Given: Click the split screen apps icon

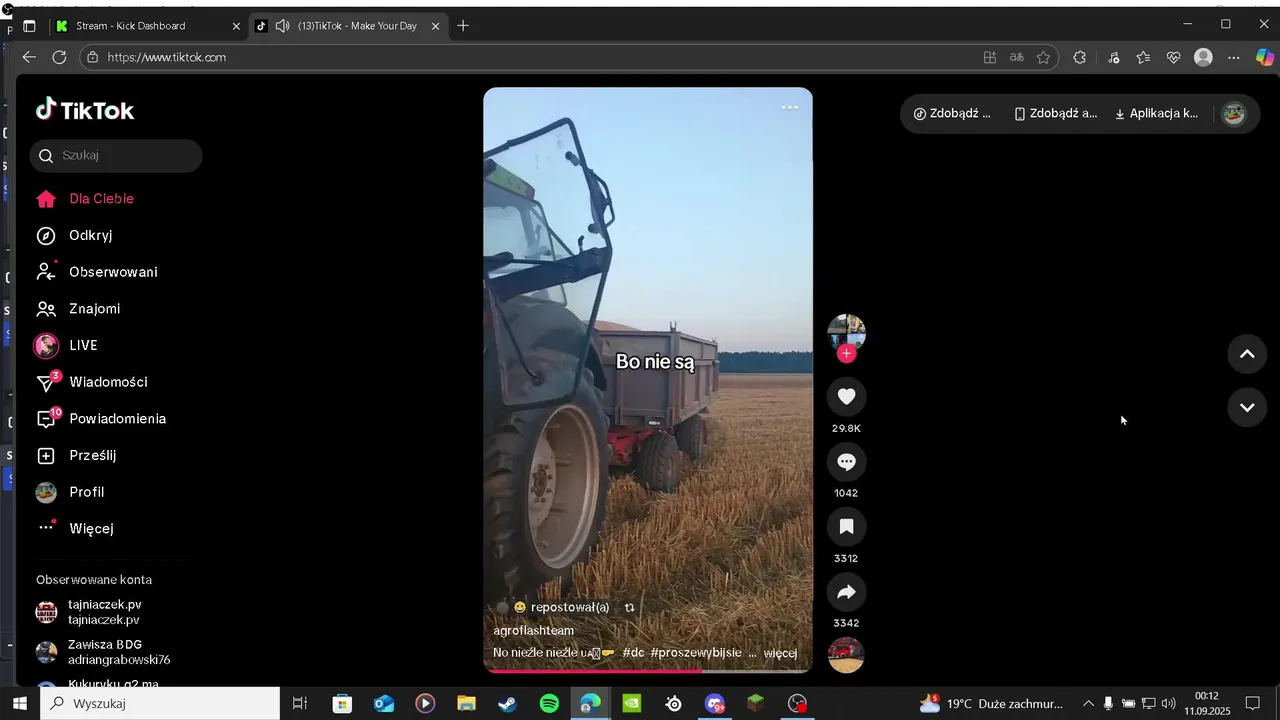Looking at the screenshot, I should point(990,58).
